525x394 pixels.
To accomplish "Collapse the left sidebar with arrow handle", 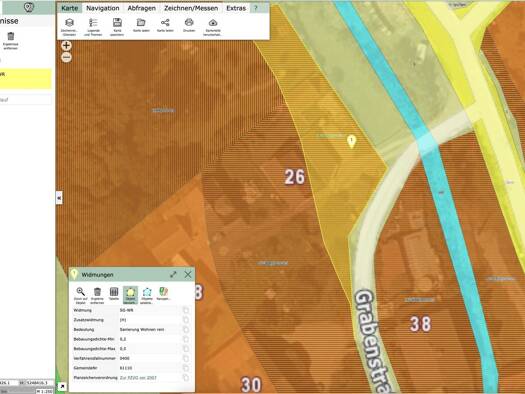I will point(59,198).
